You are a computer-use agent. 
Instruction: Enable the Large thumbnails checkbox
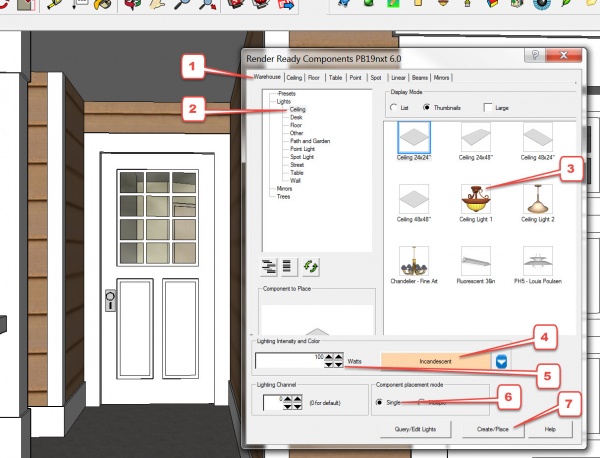(x=488, y=107)
